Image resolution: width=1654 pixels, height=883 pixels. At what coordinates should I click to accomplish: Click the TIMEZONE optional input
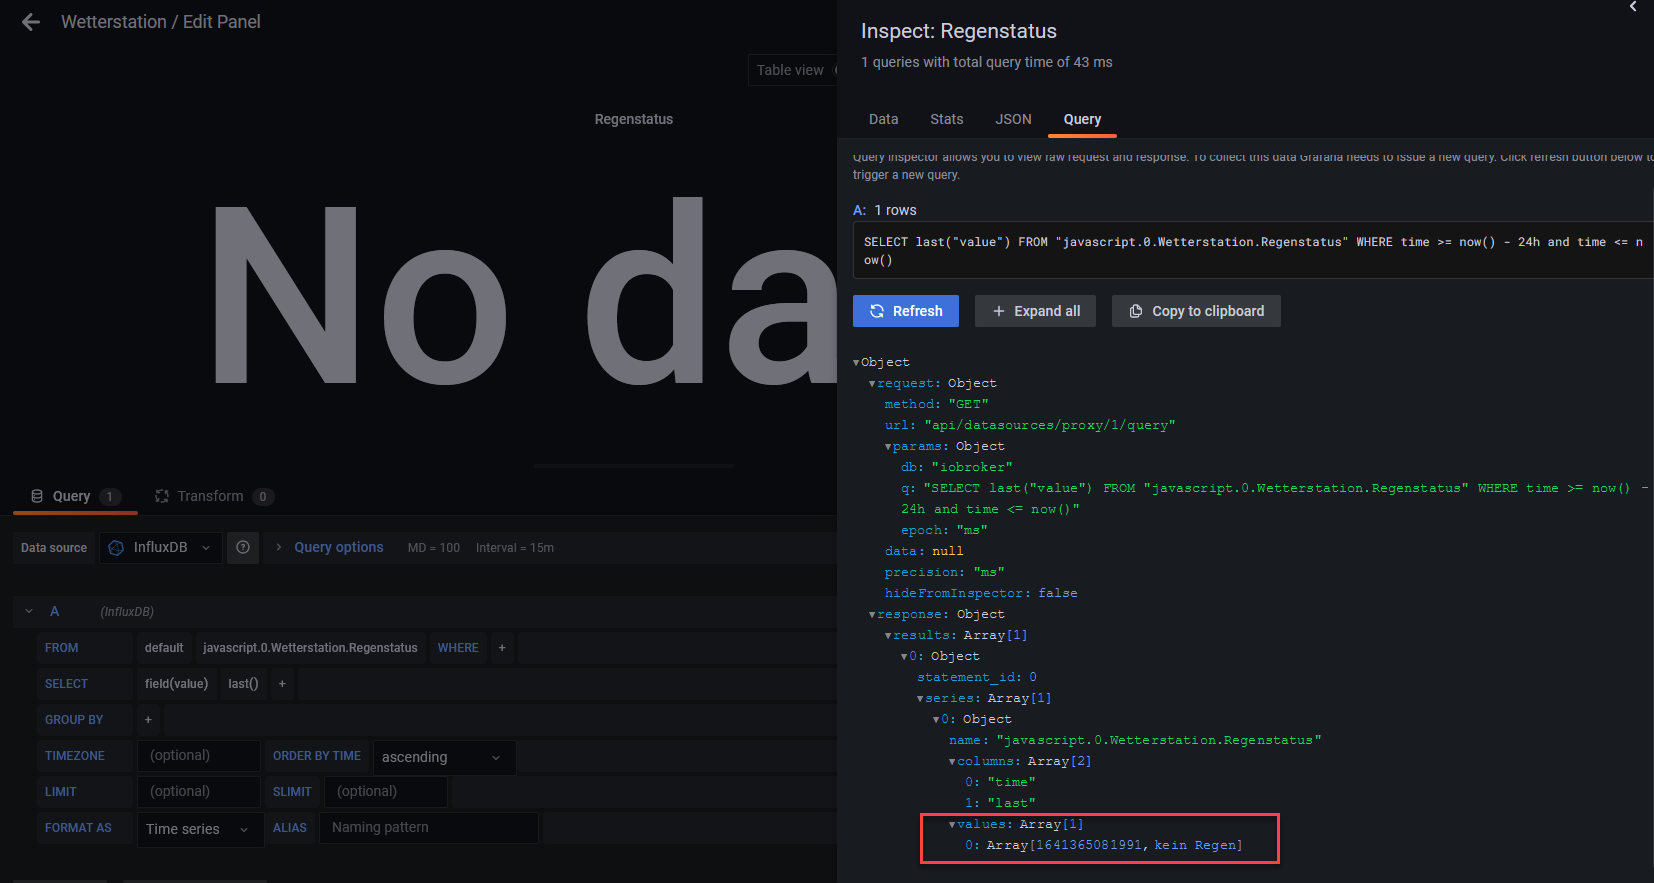coord(199,756)
